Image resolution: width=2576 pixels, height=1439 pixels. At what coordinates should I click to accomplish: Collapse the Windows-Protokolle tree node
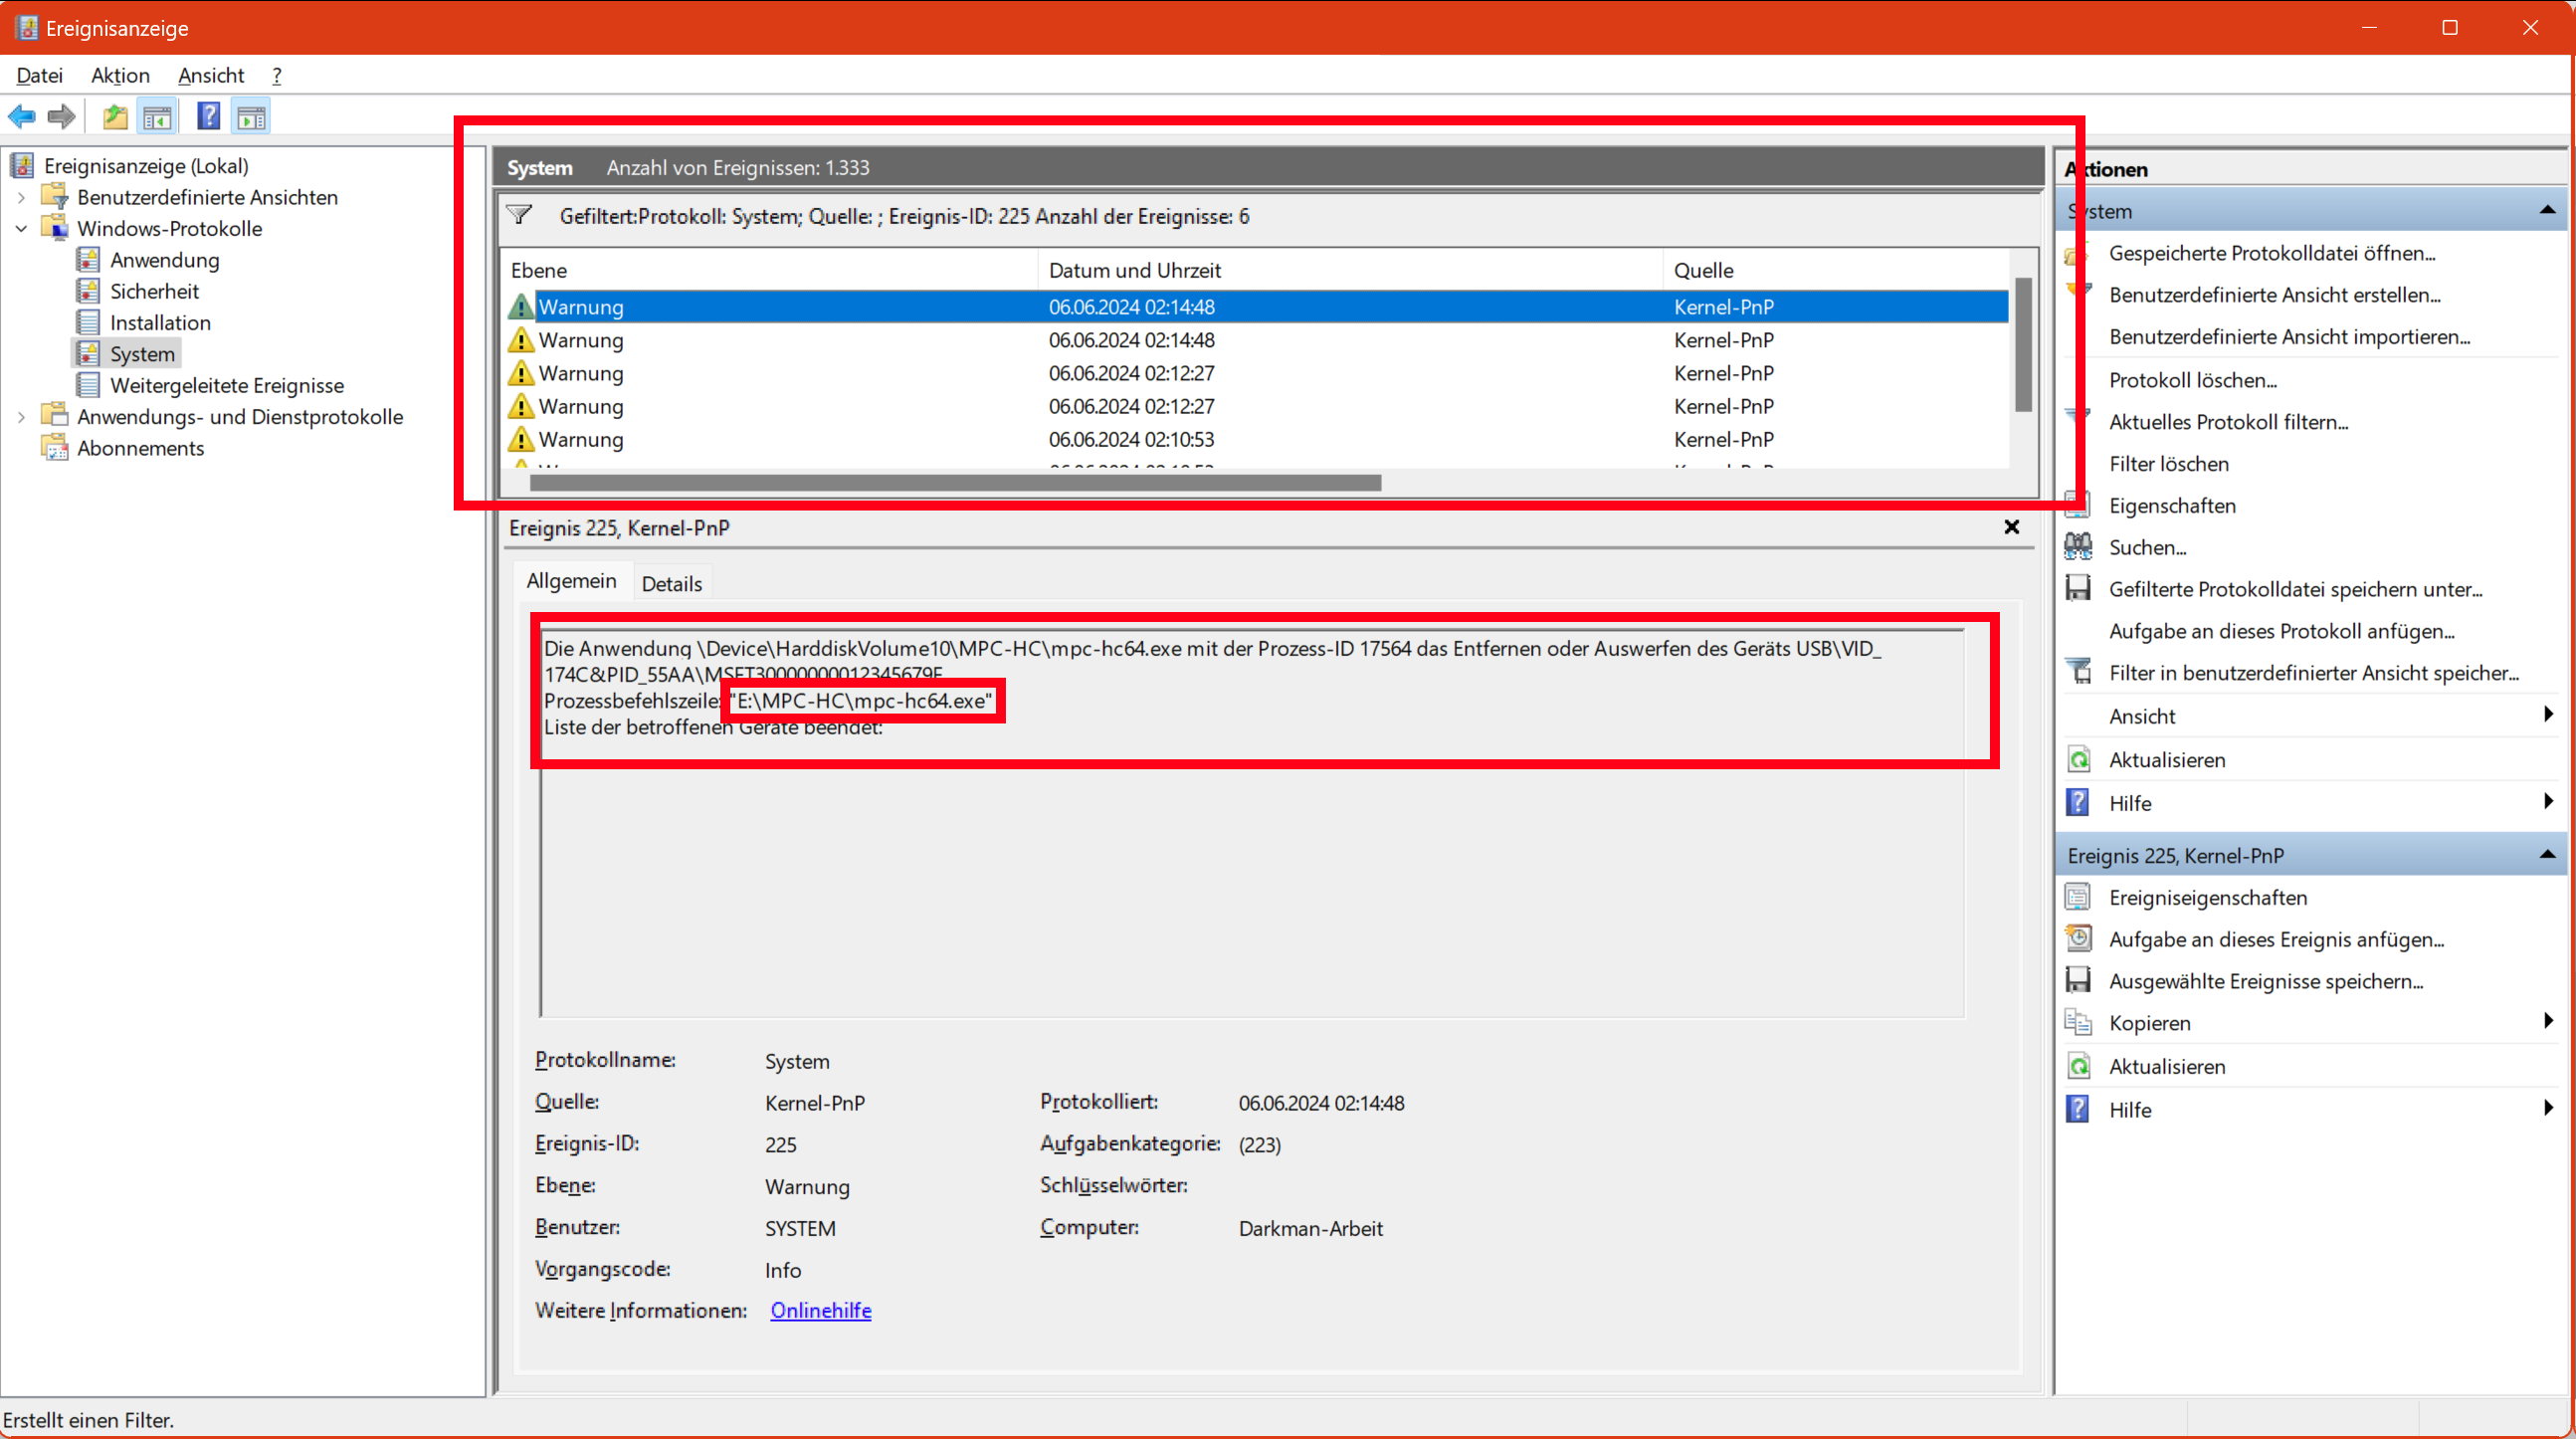(x=21, y=229)
